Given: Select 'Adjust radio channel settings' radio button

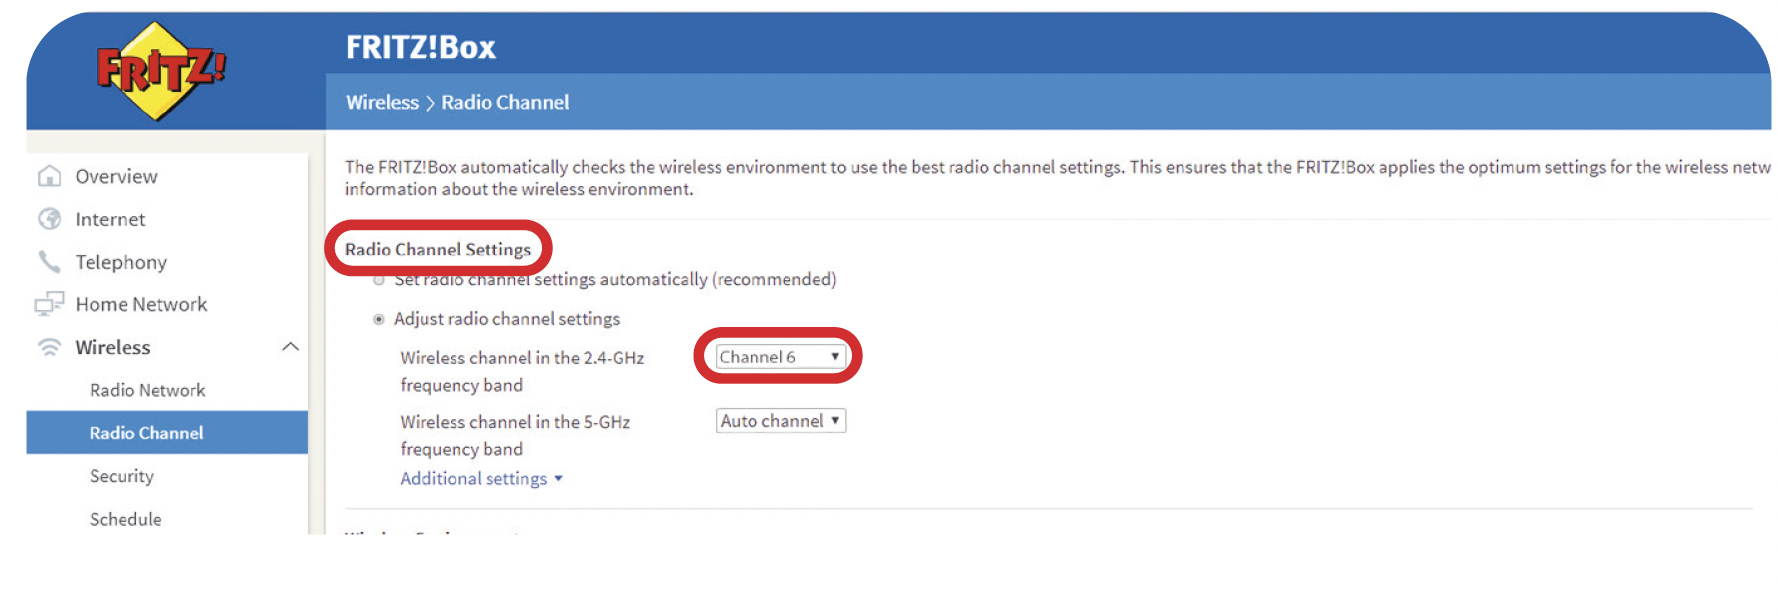Looking at the screenshot, I should pyautogui.click(x=379, y=319).
